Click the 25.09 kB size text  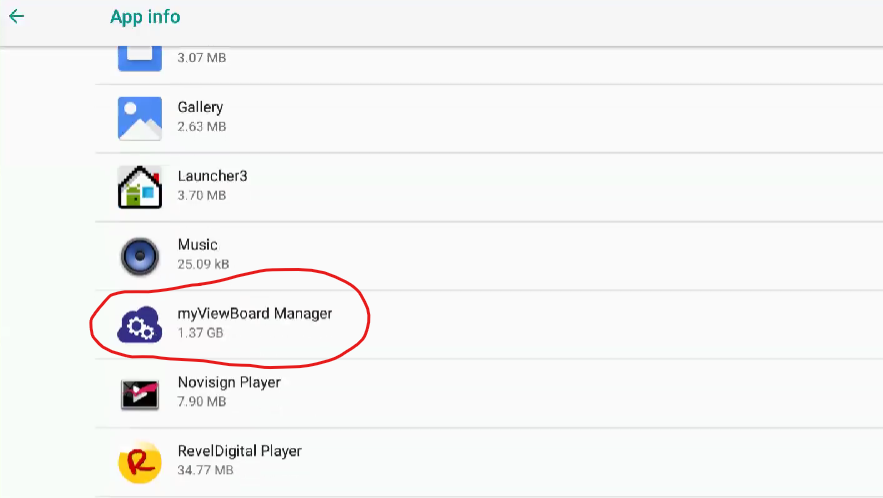203,264
